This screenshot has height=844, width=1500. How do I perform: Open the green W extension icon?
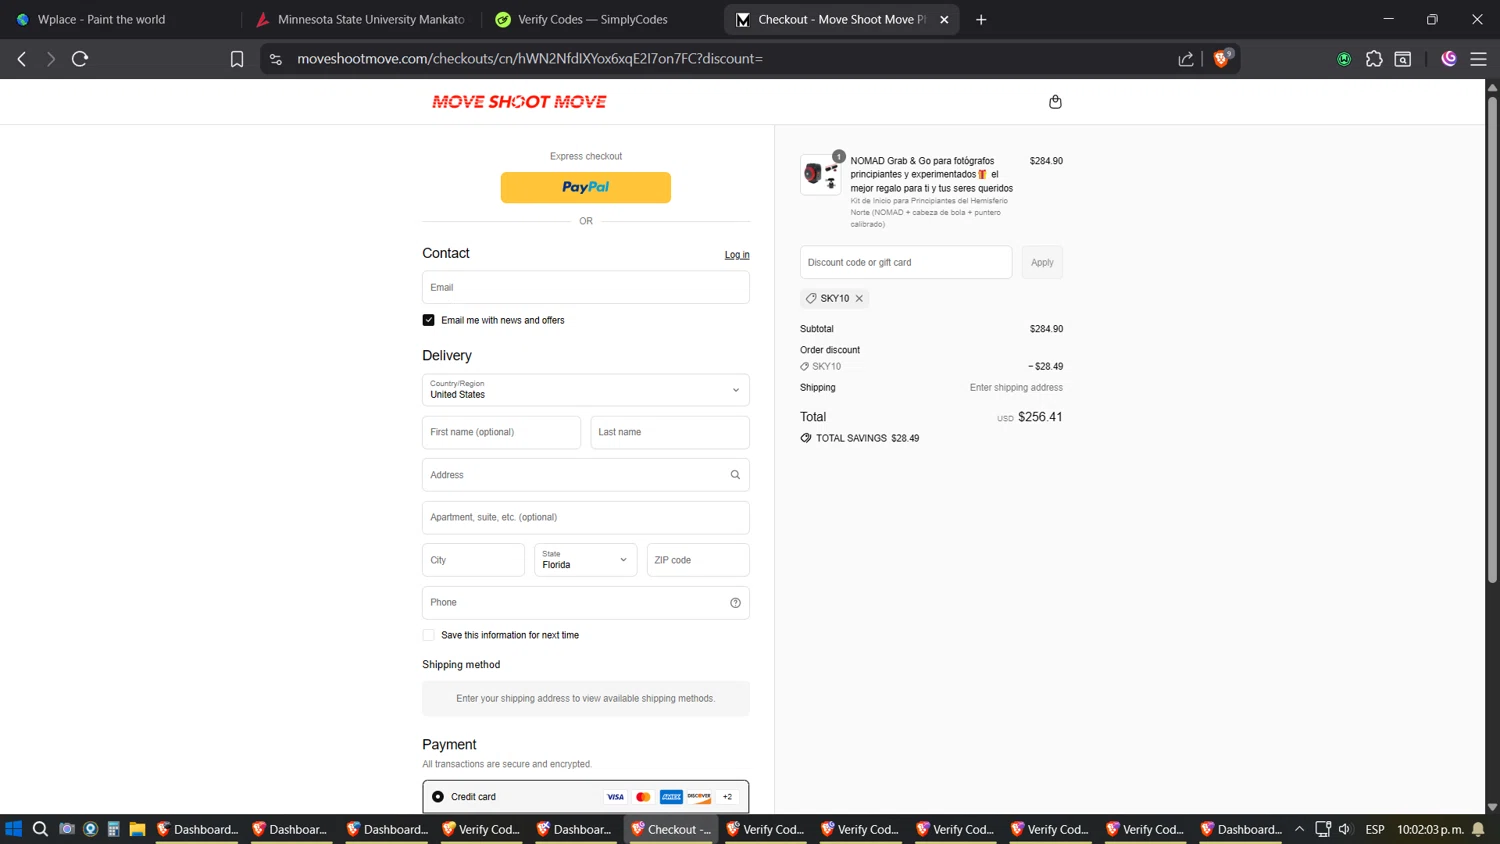point(1344,59)
